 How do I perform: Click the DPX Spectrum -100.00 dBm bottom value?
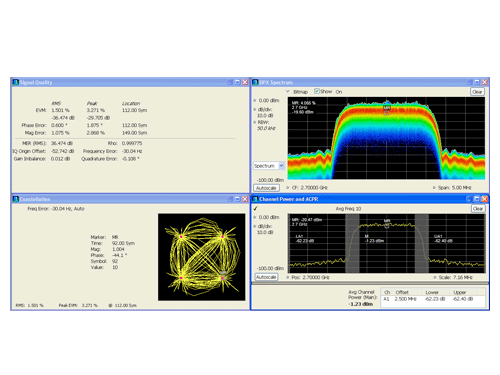pyautogui.click(x=270, y=180)
